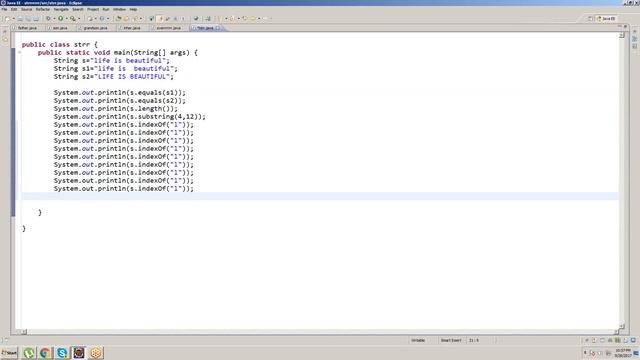Click the vertical scrollbar down arrow
The image size is (640, 360).
click(x=622, y=326)
